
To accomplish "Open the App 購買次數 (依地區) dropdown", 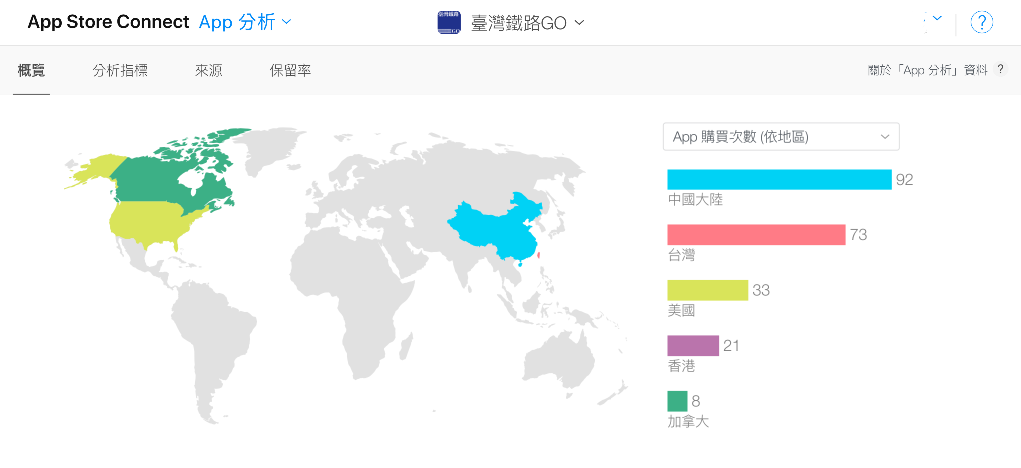I will (781, 137).
